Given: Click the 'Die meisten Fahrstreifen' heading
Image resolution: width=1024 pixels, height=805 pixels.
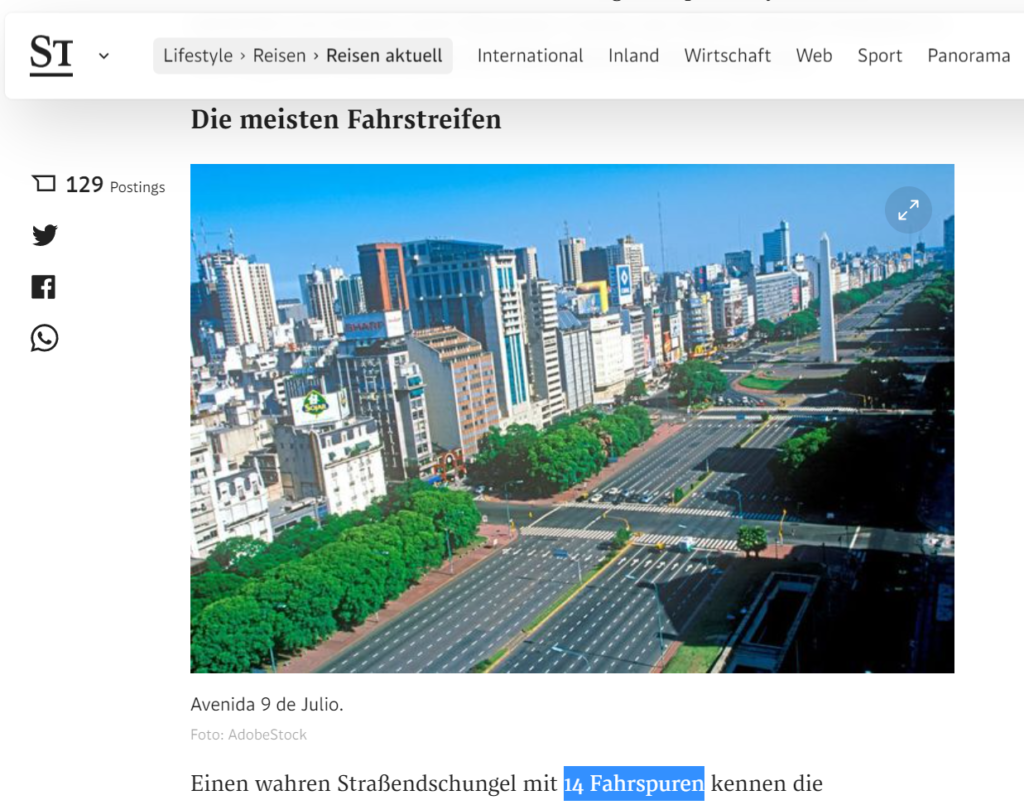Looking at the screenshot, I should click(346, 119).
